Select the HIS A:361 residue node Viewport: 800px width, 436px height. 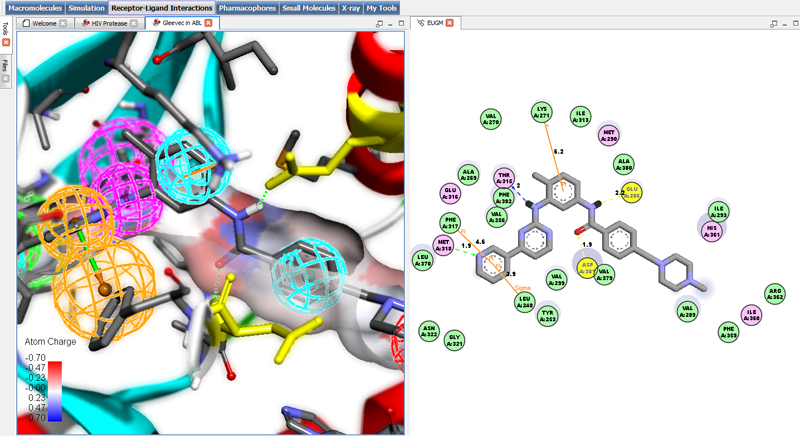click(712, 231)
